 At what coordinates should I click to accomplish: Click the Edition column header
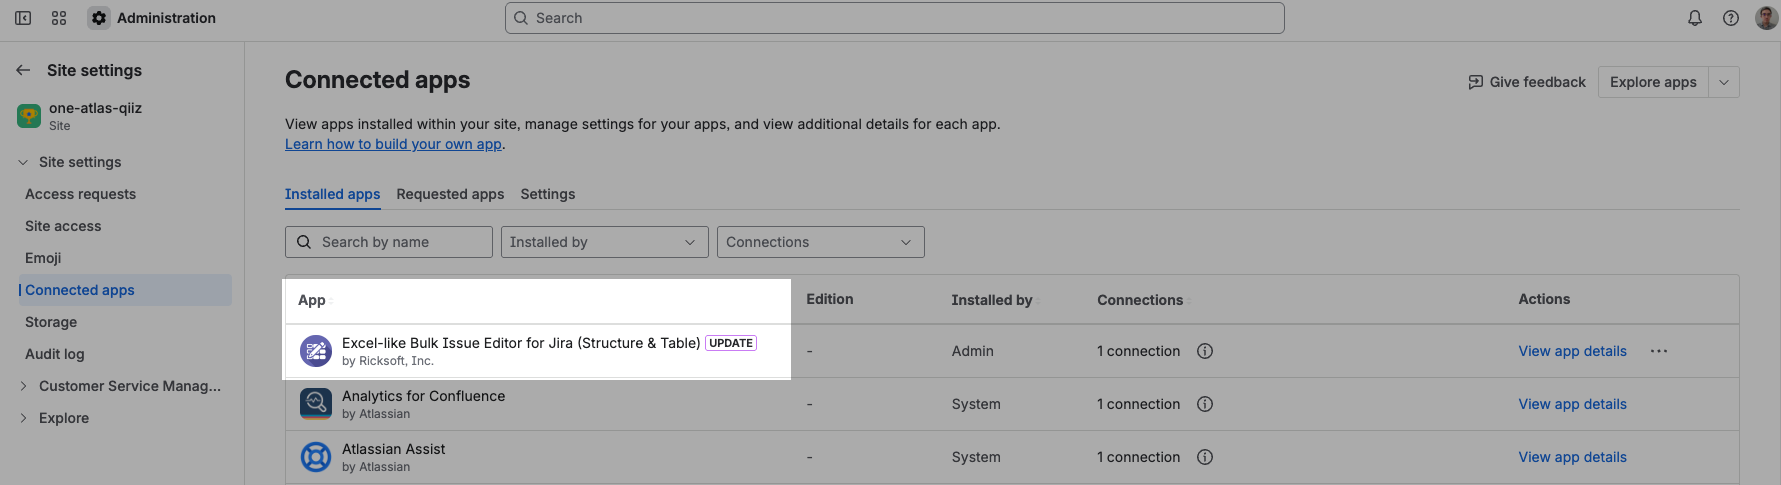[x=830, y=299]
